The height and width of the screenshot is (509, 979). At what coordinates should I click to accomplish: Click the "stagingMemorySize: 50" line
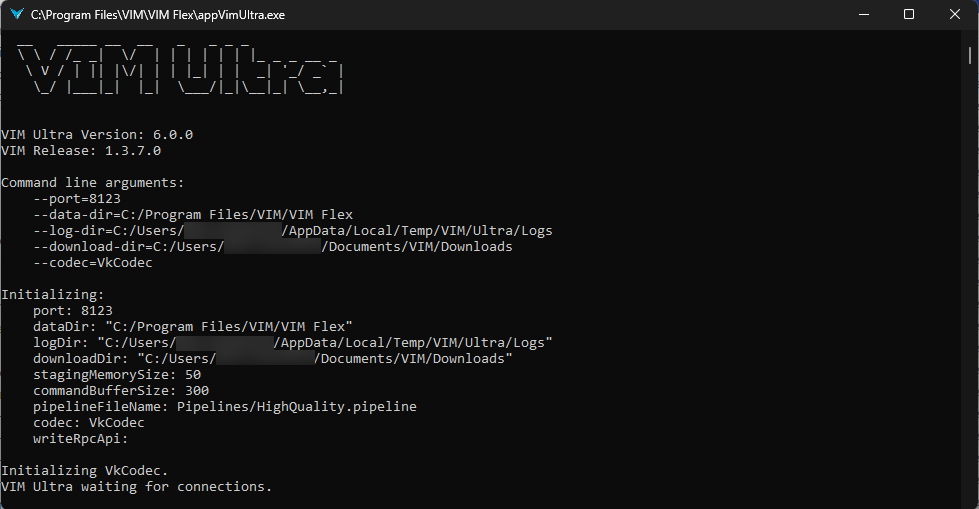pos(117,375)
